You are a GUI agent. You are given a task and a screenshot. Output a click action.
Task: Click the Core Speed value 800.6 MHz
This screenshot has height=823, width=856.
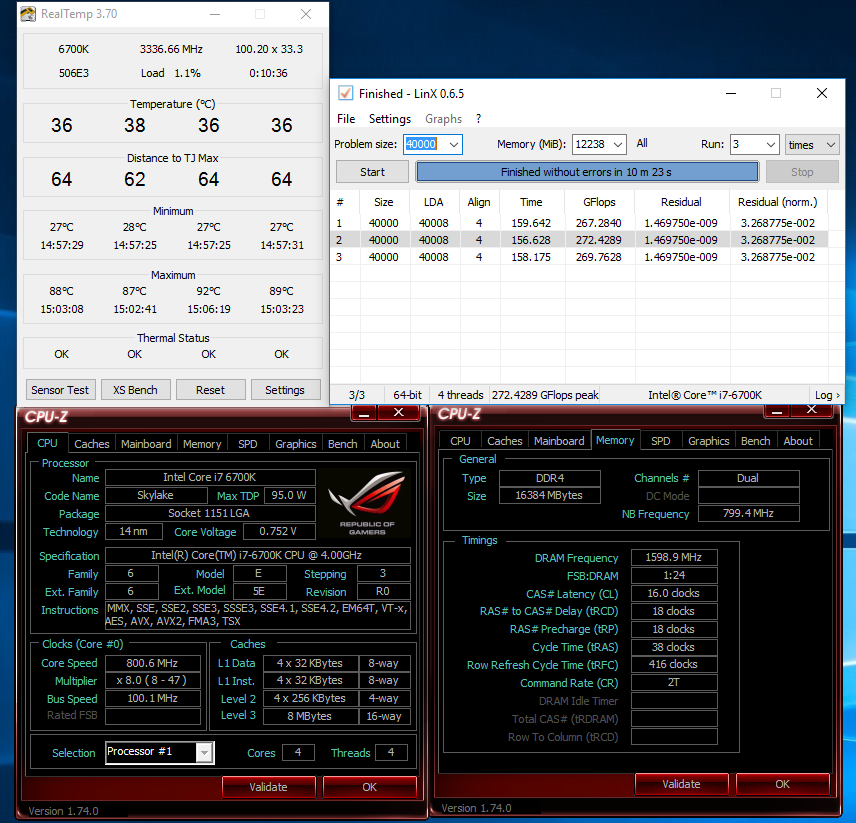152,663
